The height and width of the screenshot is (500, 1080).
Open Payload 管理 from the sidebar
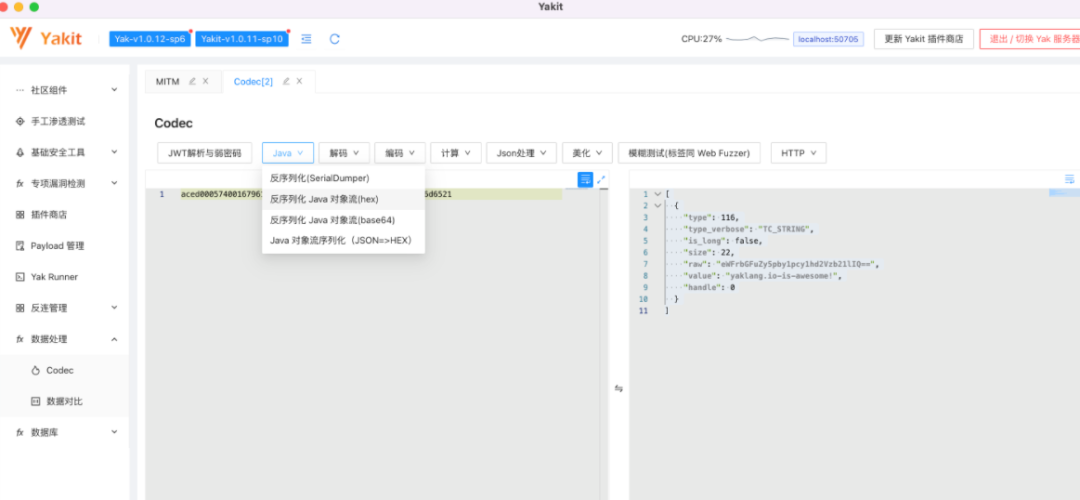click(65, 246)
